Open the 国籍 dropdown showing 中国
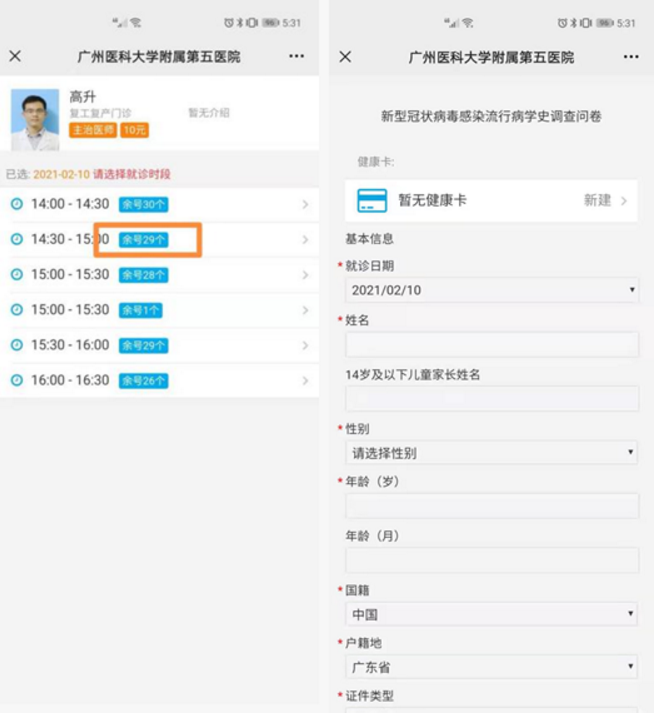 (491, 614)
